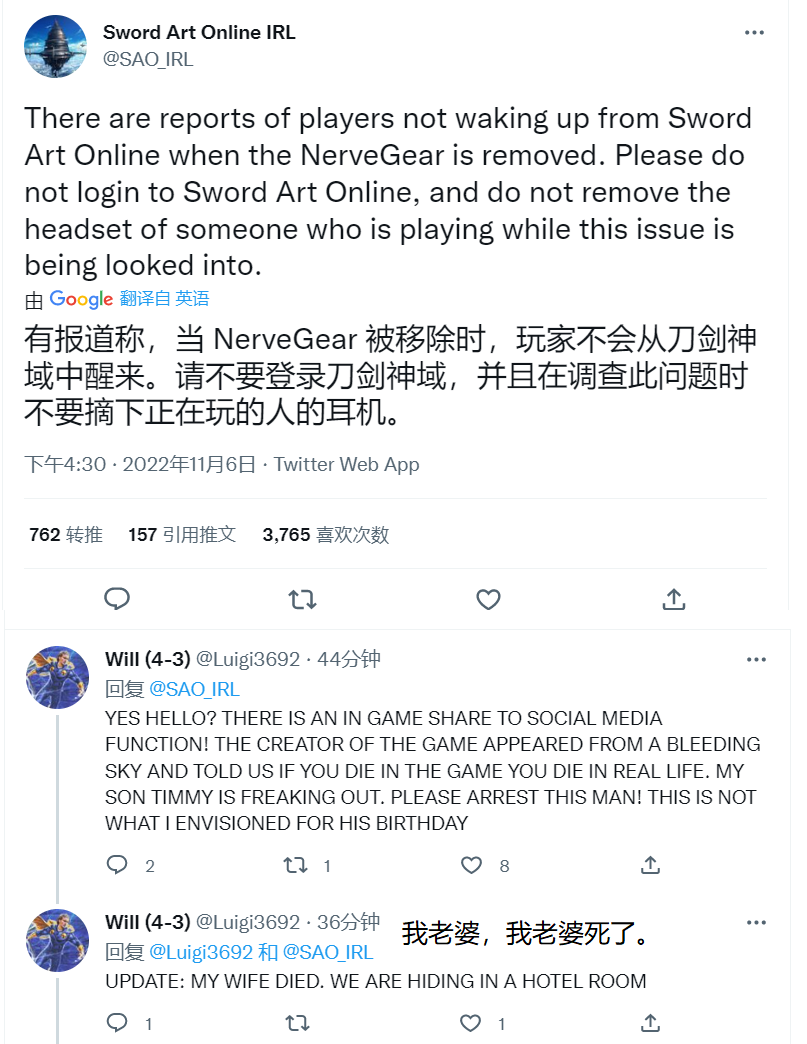Reply to the main SAO_IRL tweet
This screenshot has width=807, height=1044.
(118, 599)
